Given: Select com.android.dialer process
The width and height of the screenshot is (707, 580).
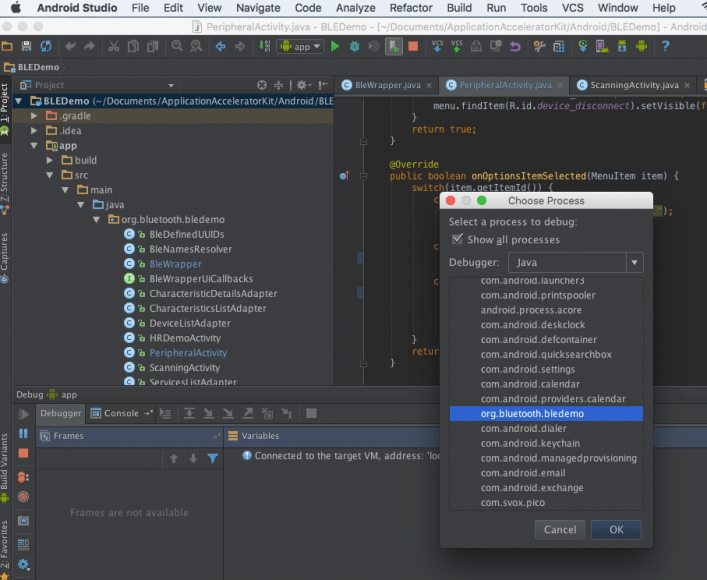Looking at the screenshot, I should point(546,428).
